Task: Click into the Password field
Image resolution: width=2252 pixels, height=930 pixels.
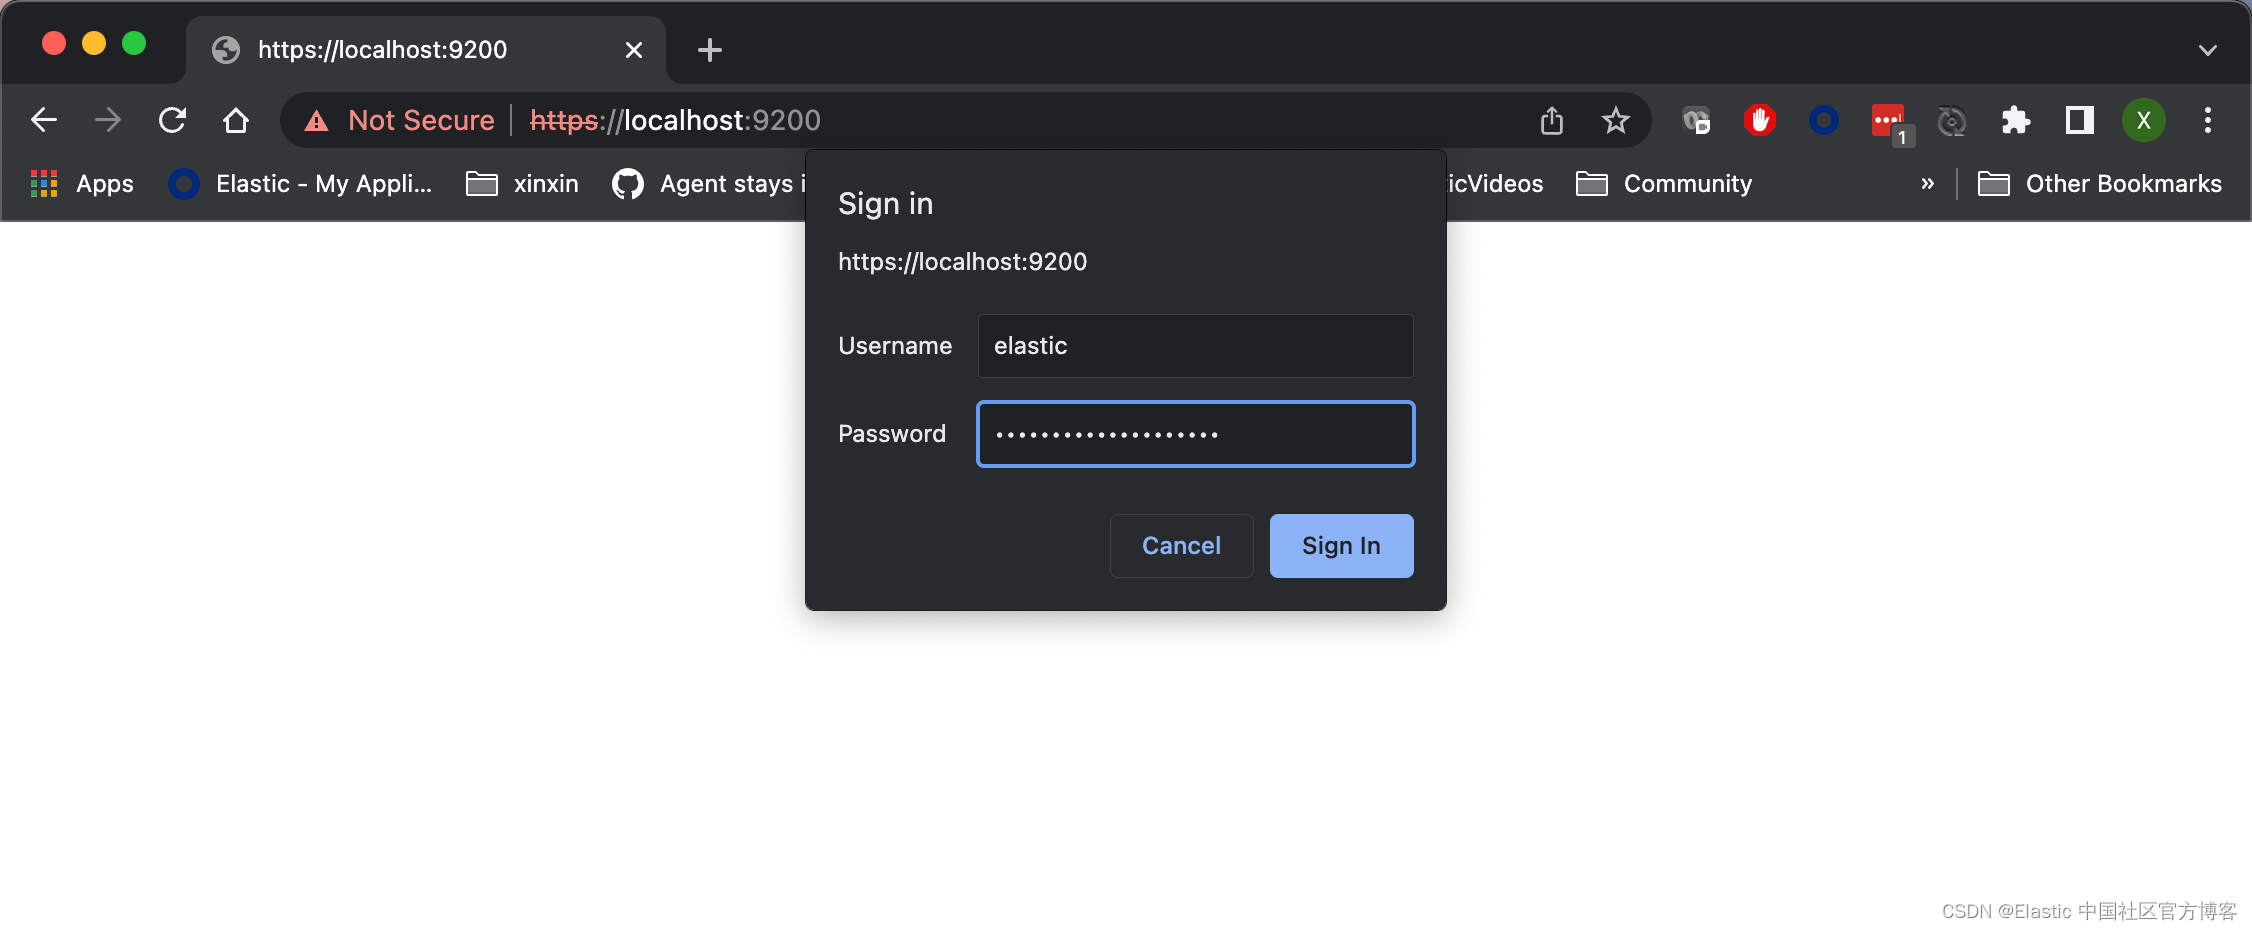Action: [1195, 434]
